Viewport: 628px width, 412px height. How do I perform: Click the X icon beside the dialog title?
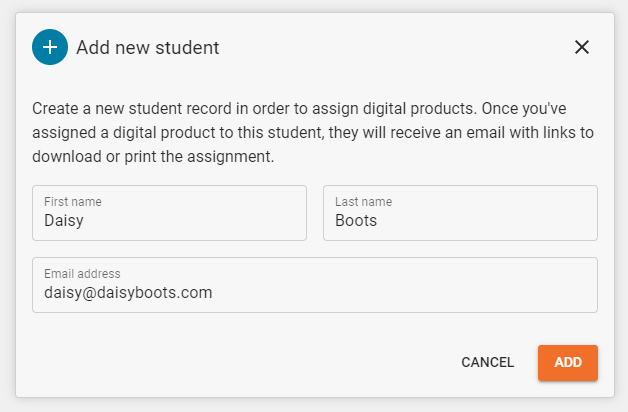[x=582, y=47]
